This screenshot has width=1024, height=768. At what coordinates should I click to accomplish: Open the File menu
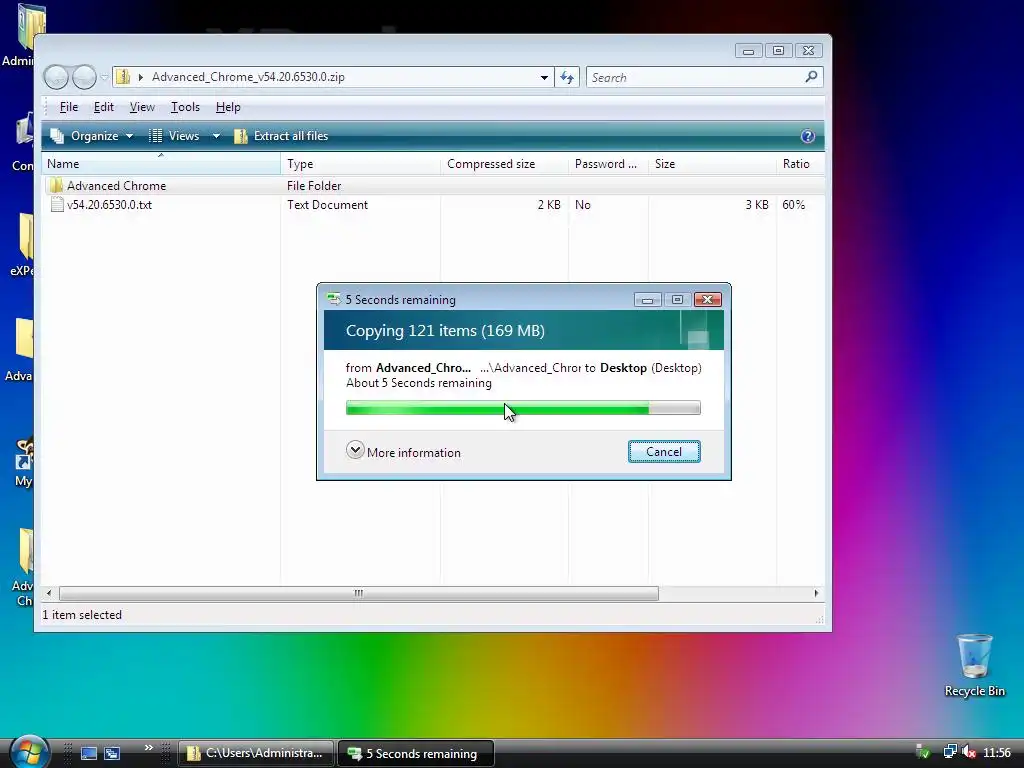(69, 107)
